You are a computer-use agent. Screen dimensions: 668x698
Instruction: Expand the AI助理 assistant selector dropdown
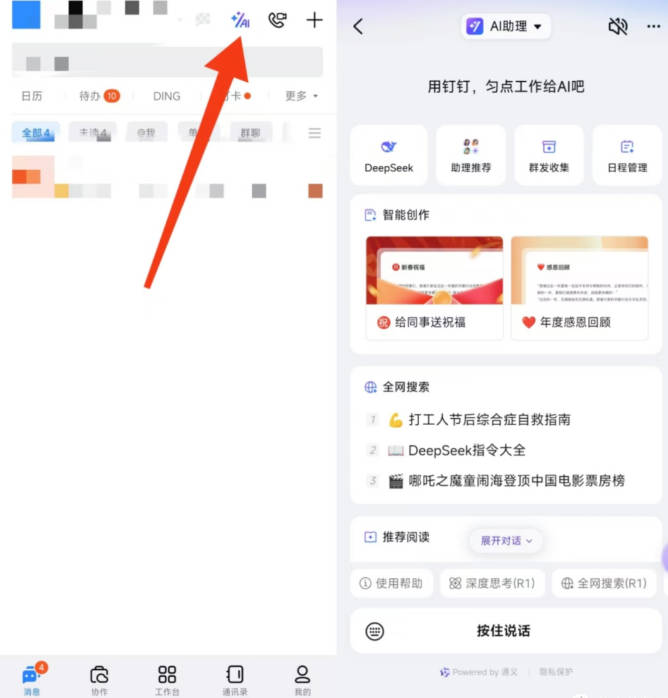[506, 26]
